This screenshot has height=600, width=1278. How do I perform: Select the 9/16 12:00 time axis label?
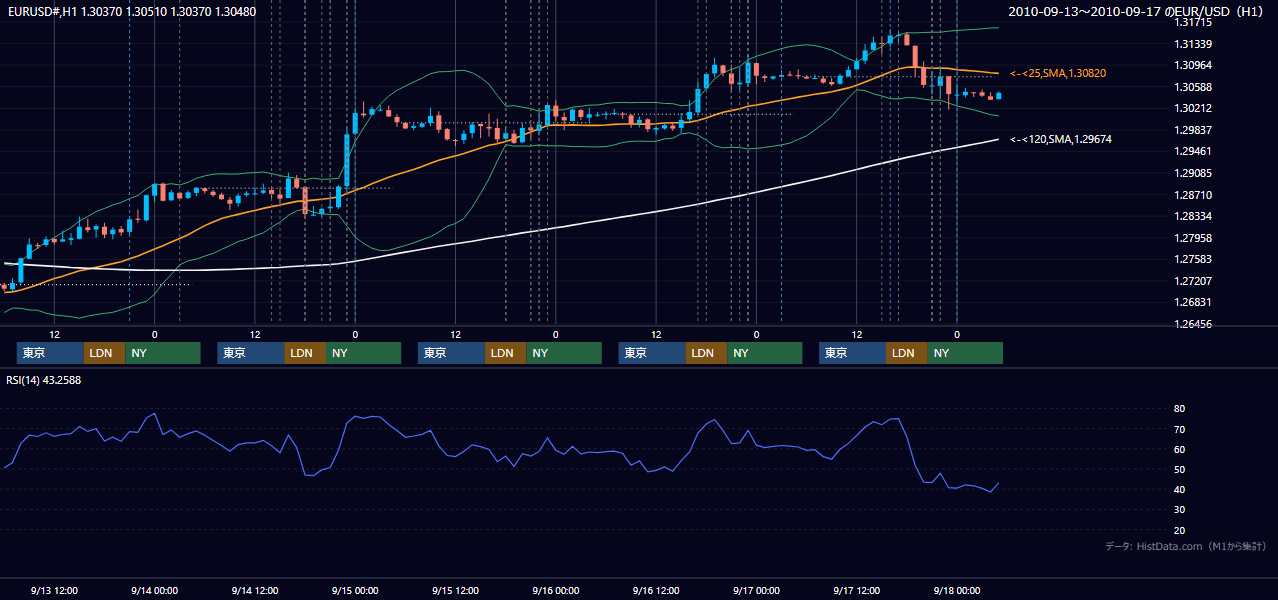pyautogui.click(x=656, y=590)
